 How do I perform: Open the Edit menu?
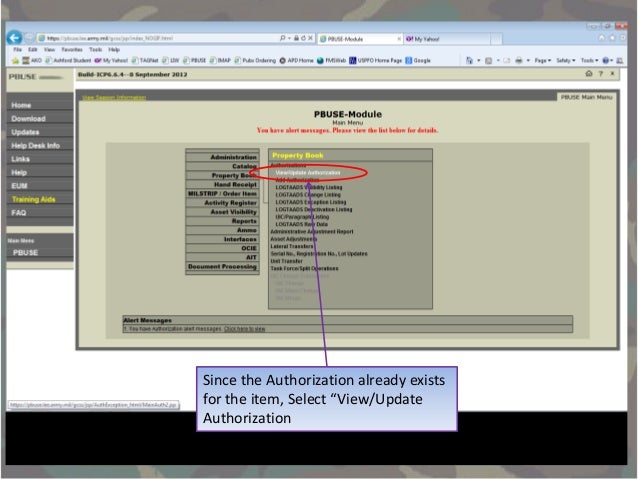tap(33, 50)
